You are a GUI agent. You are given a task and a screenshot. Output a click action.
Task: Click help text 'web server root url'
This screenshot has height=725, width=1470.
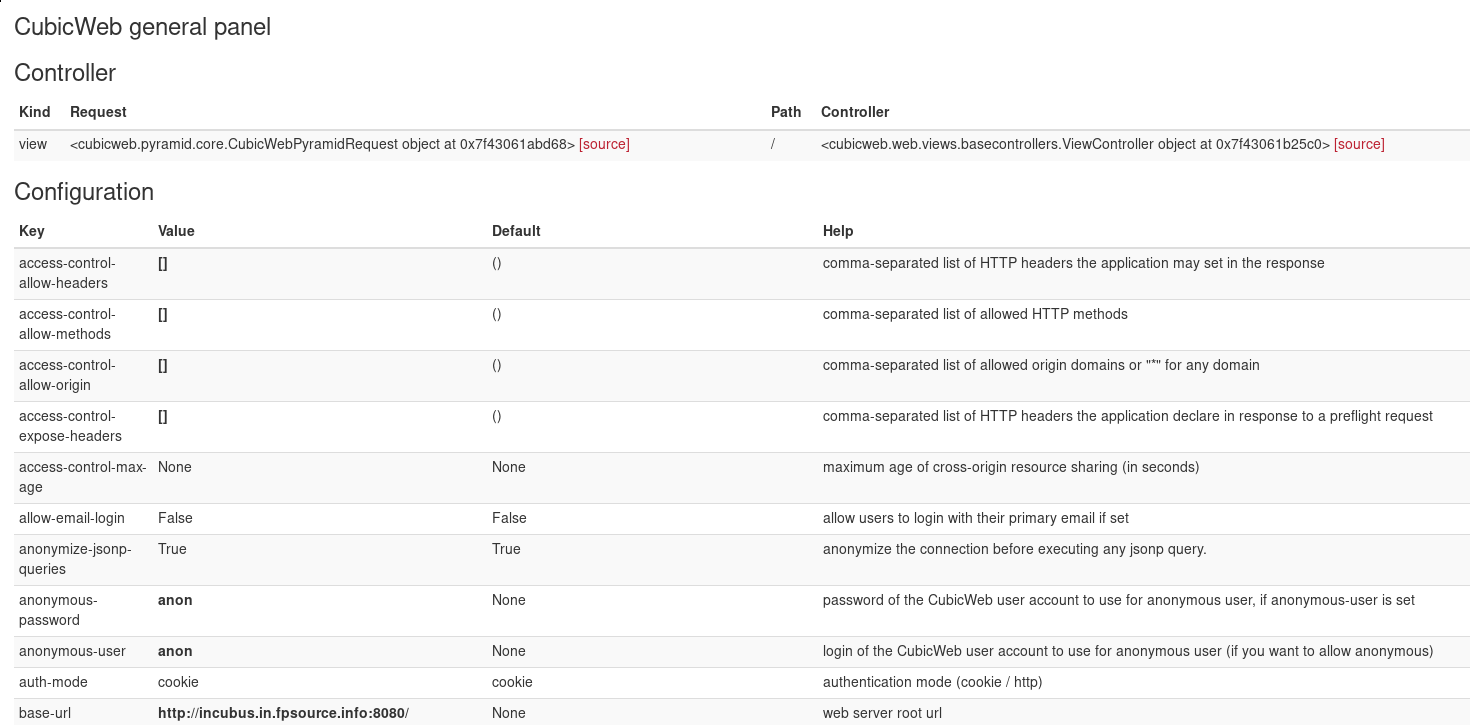[882, 713]
